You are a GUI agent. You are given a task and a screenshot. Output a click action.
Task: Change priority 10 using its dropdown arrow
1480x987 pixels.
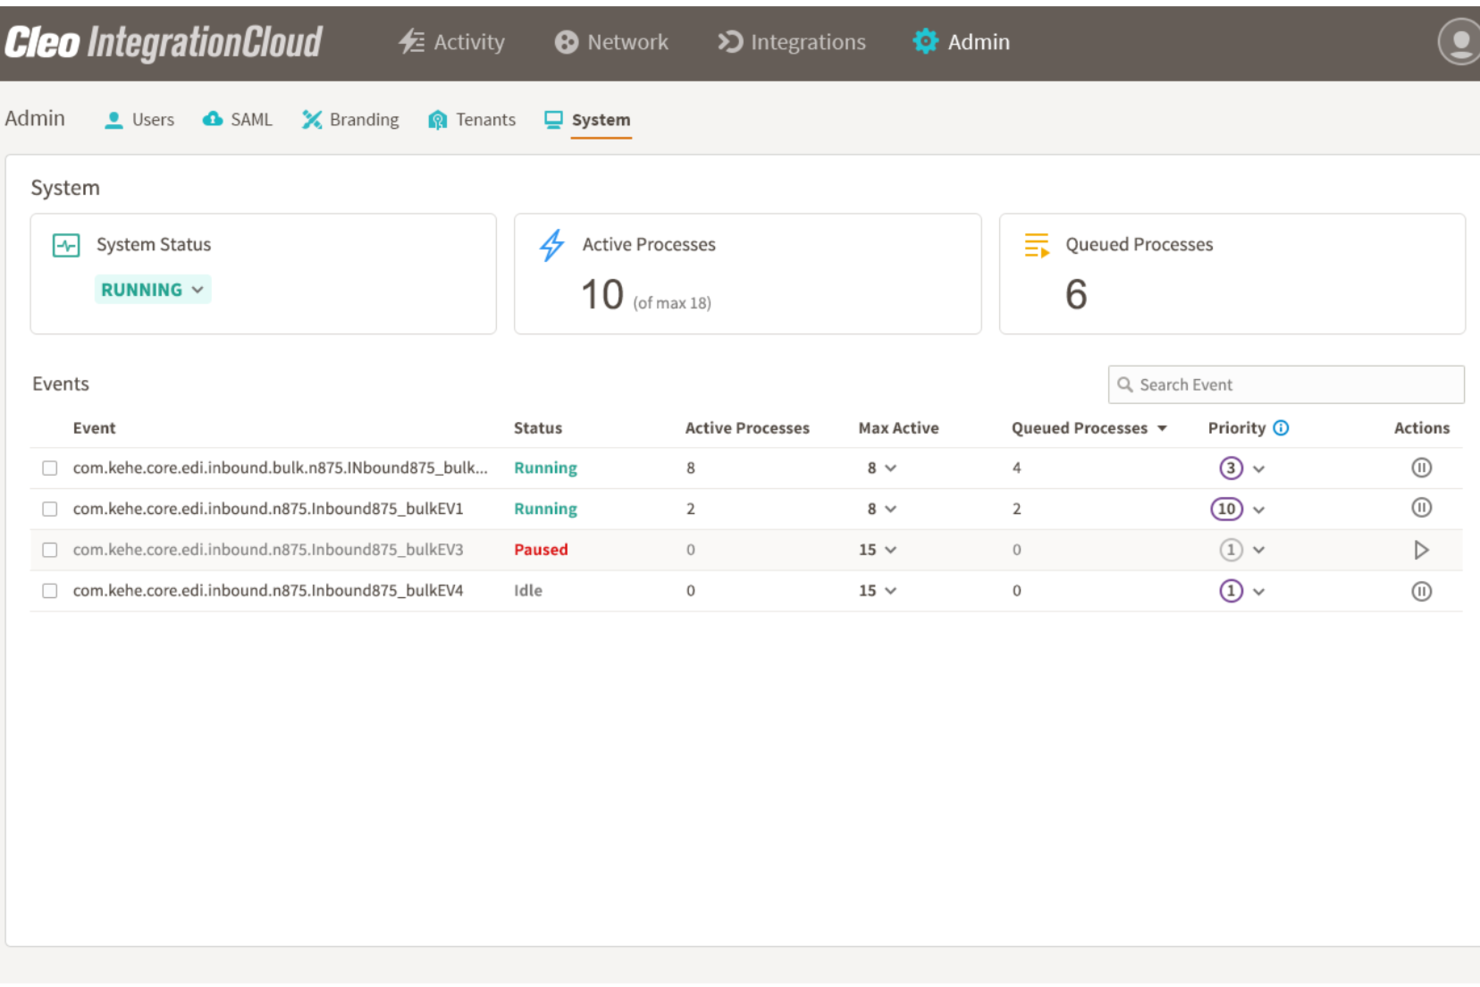click(x=1258, y=508)
